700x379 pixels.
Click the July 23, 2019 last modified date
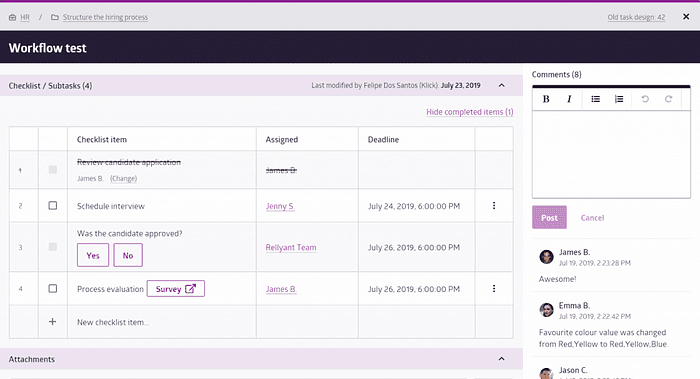point(461,85)
